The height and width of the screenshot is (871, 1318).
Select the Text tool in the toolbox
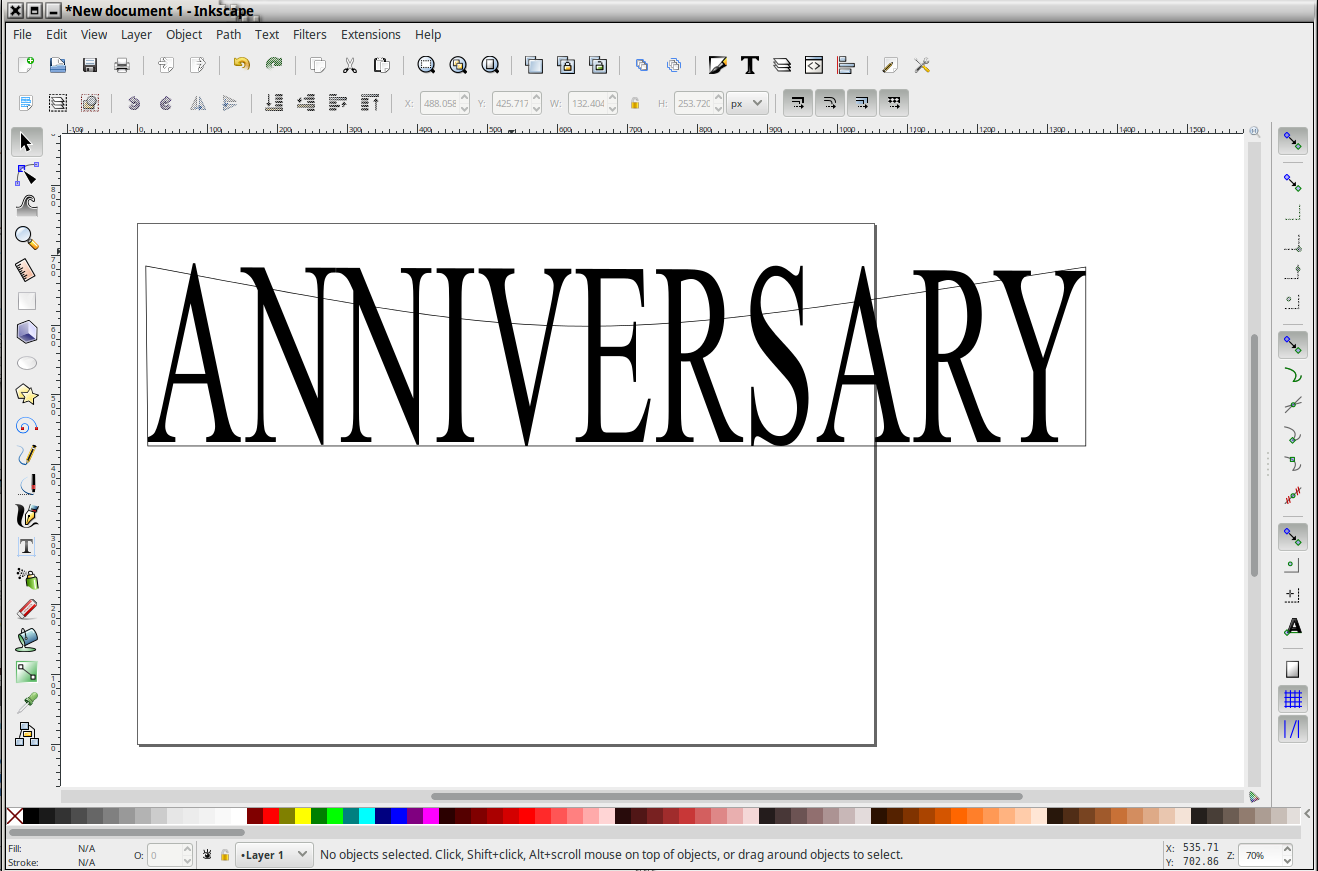coord(27,546)
